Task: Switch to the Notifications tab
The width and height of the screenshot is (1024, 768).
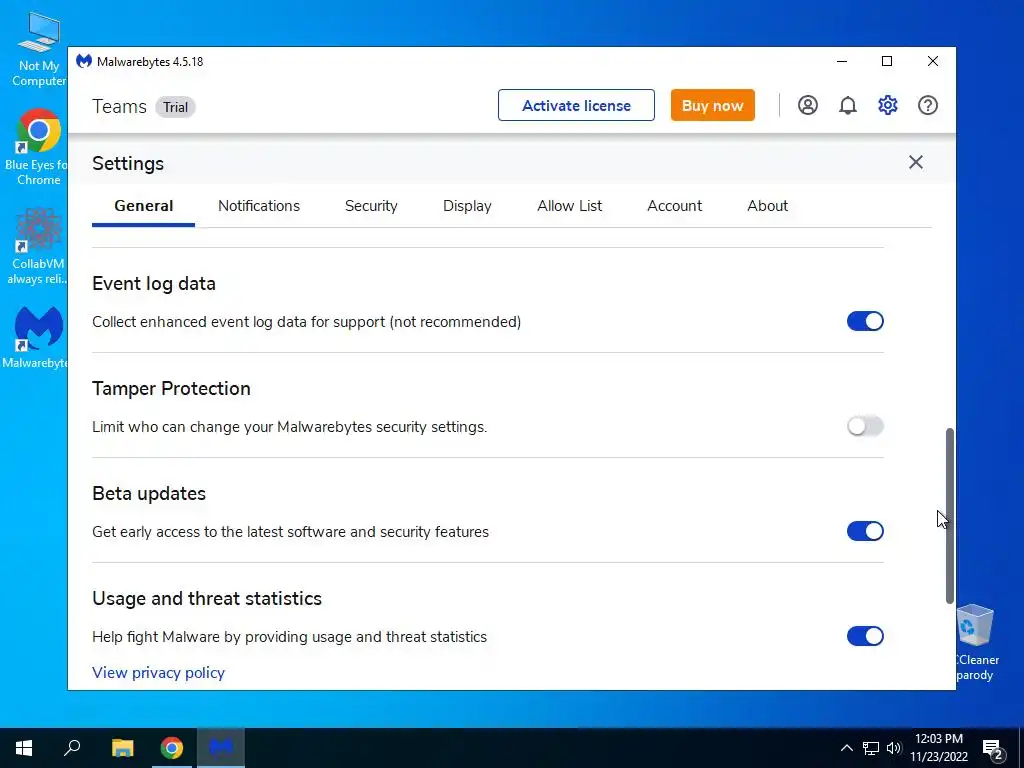Action: (259, 206)
